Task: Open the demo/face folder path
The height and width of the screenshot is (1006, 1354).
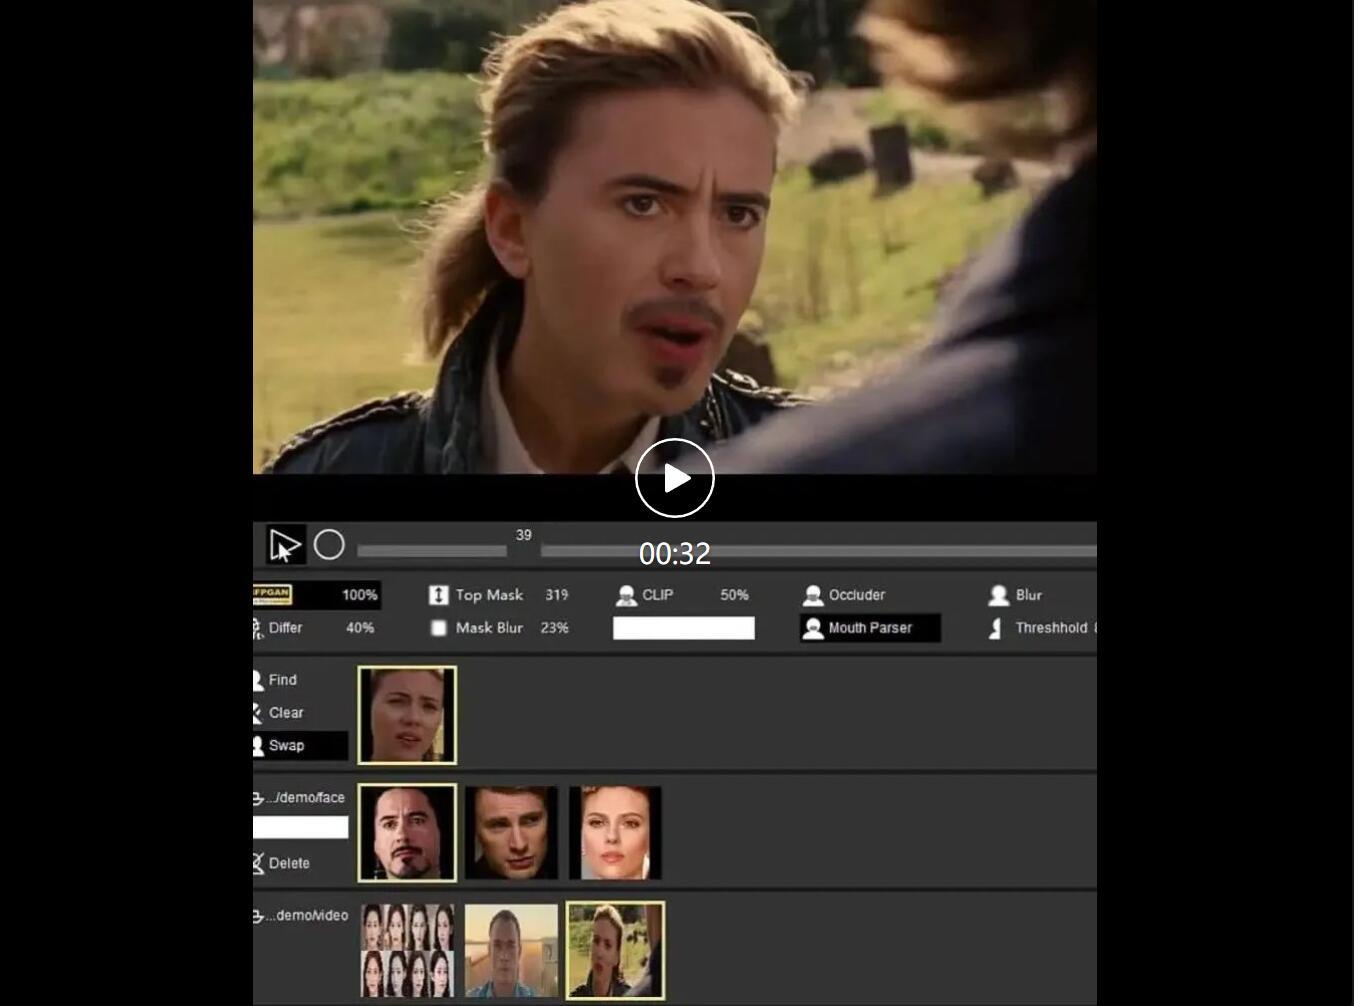Action: point(300,798)
